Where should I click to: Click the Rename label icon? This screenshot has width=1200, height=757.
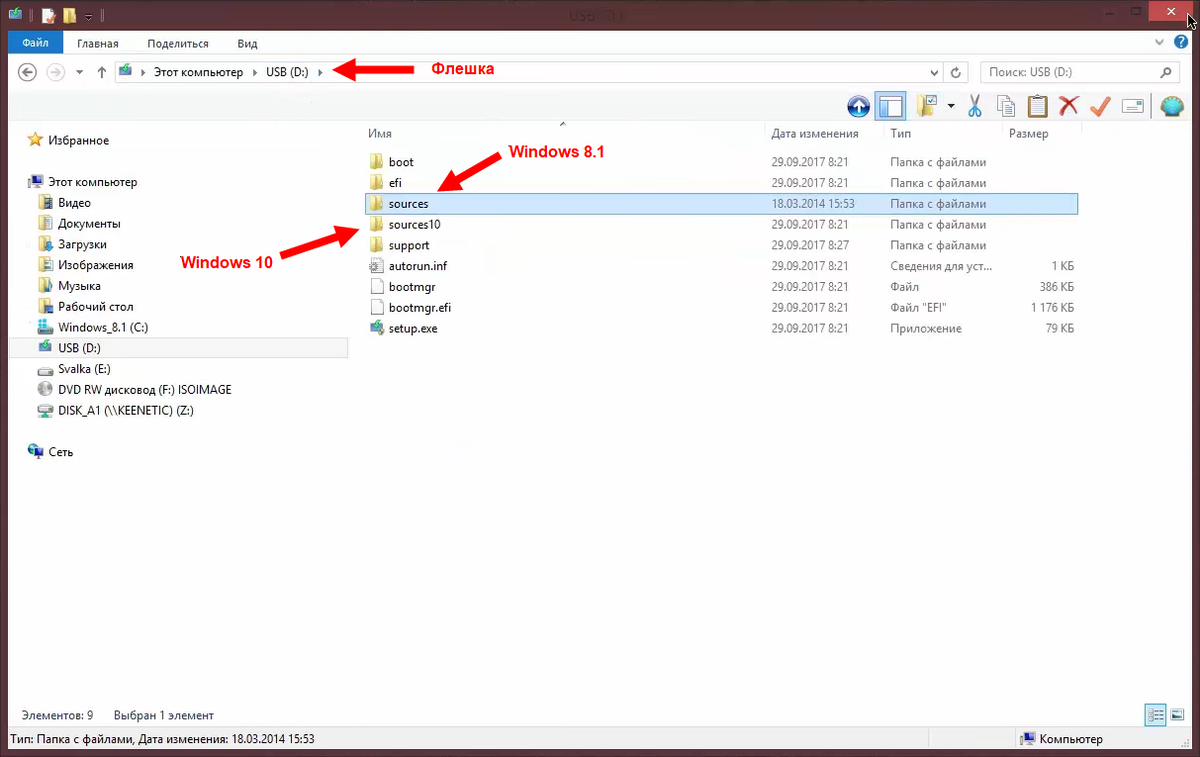pos(1132,106)
